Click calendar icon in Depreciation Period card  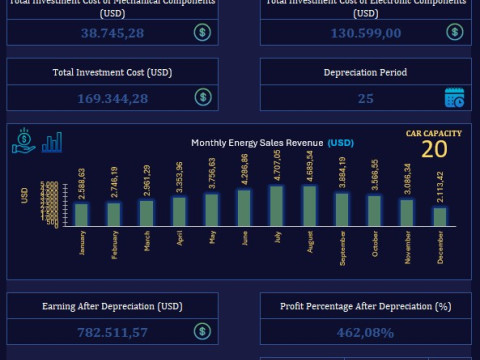point(454,98)
